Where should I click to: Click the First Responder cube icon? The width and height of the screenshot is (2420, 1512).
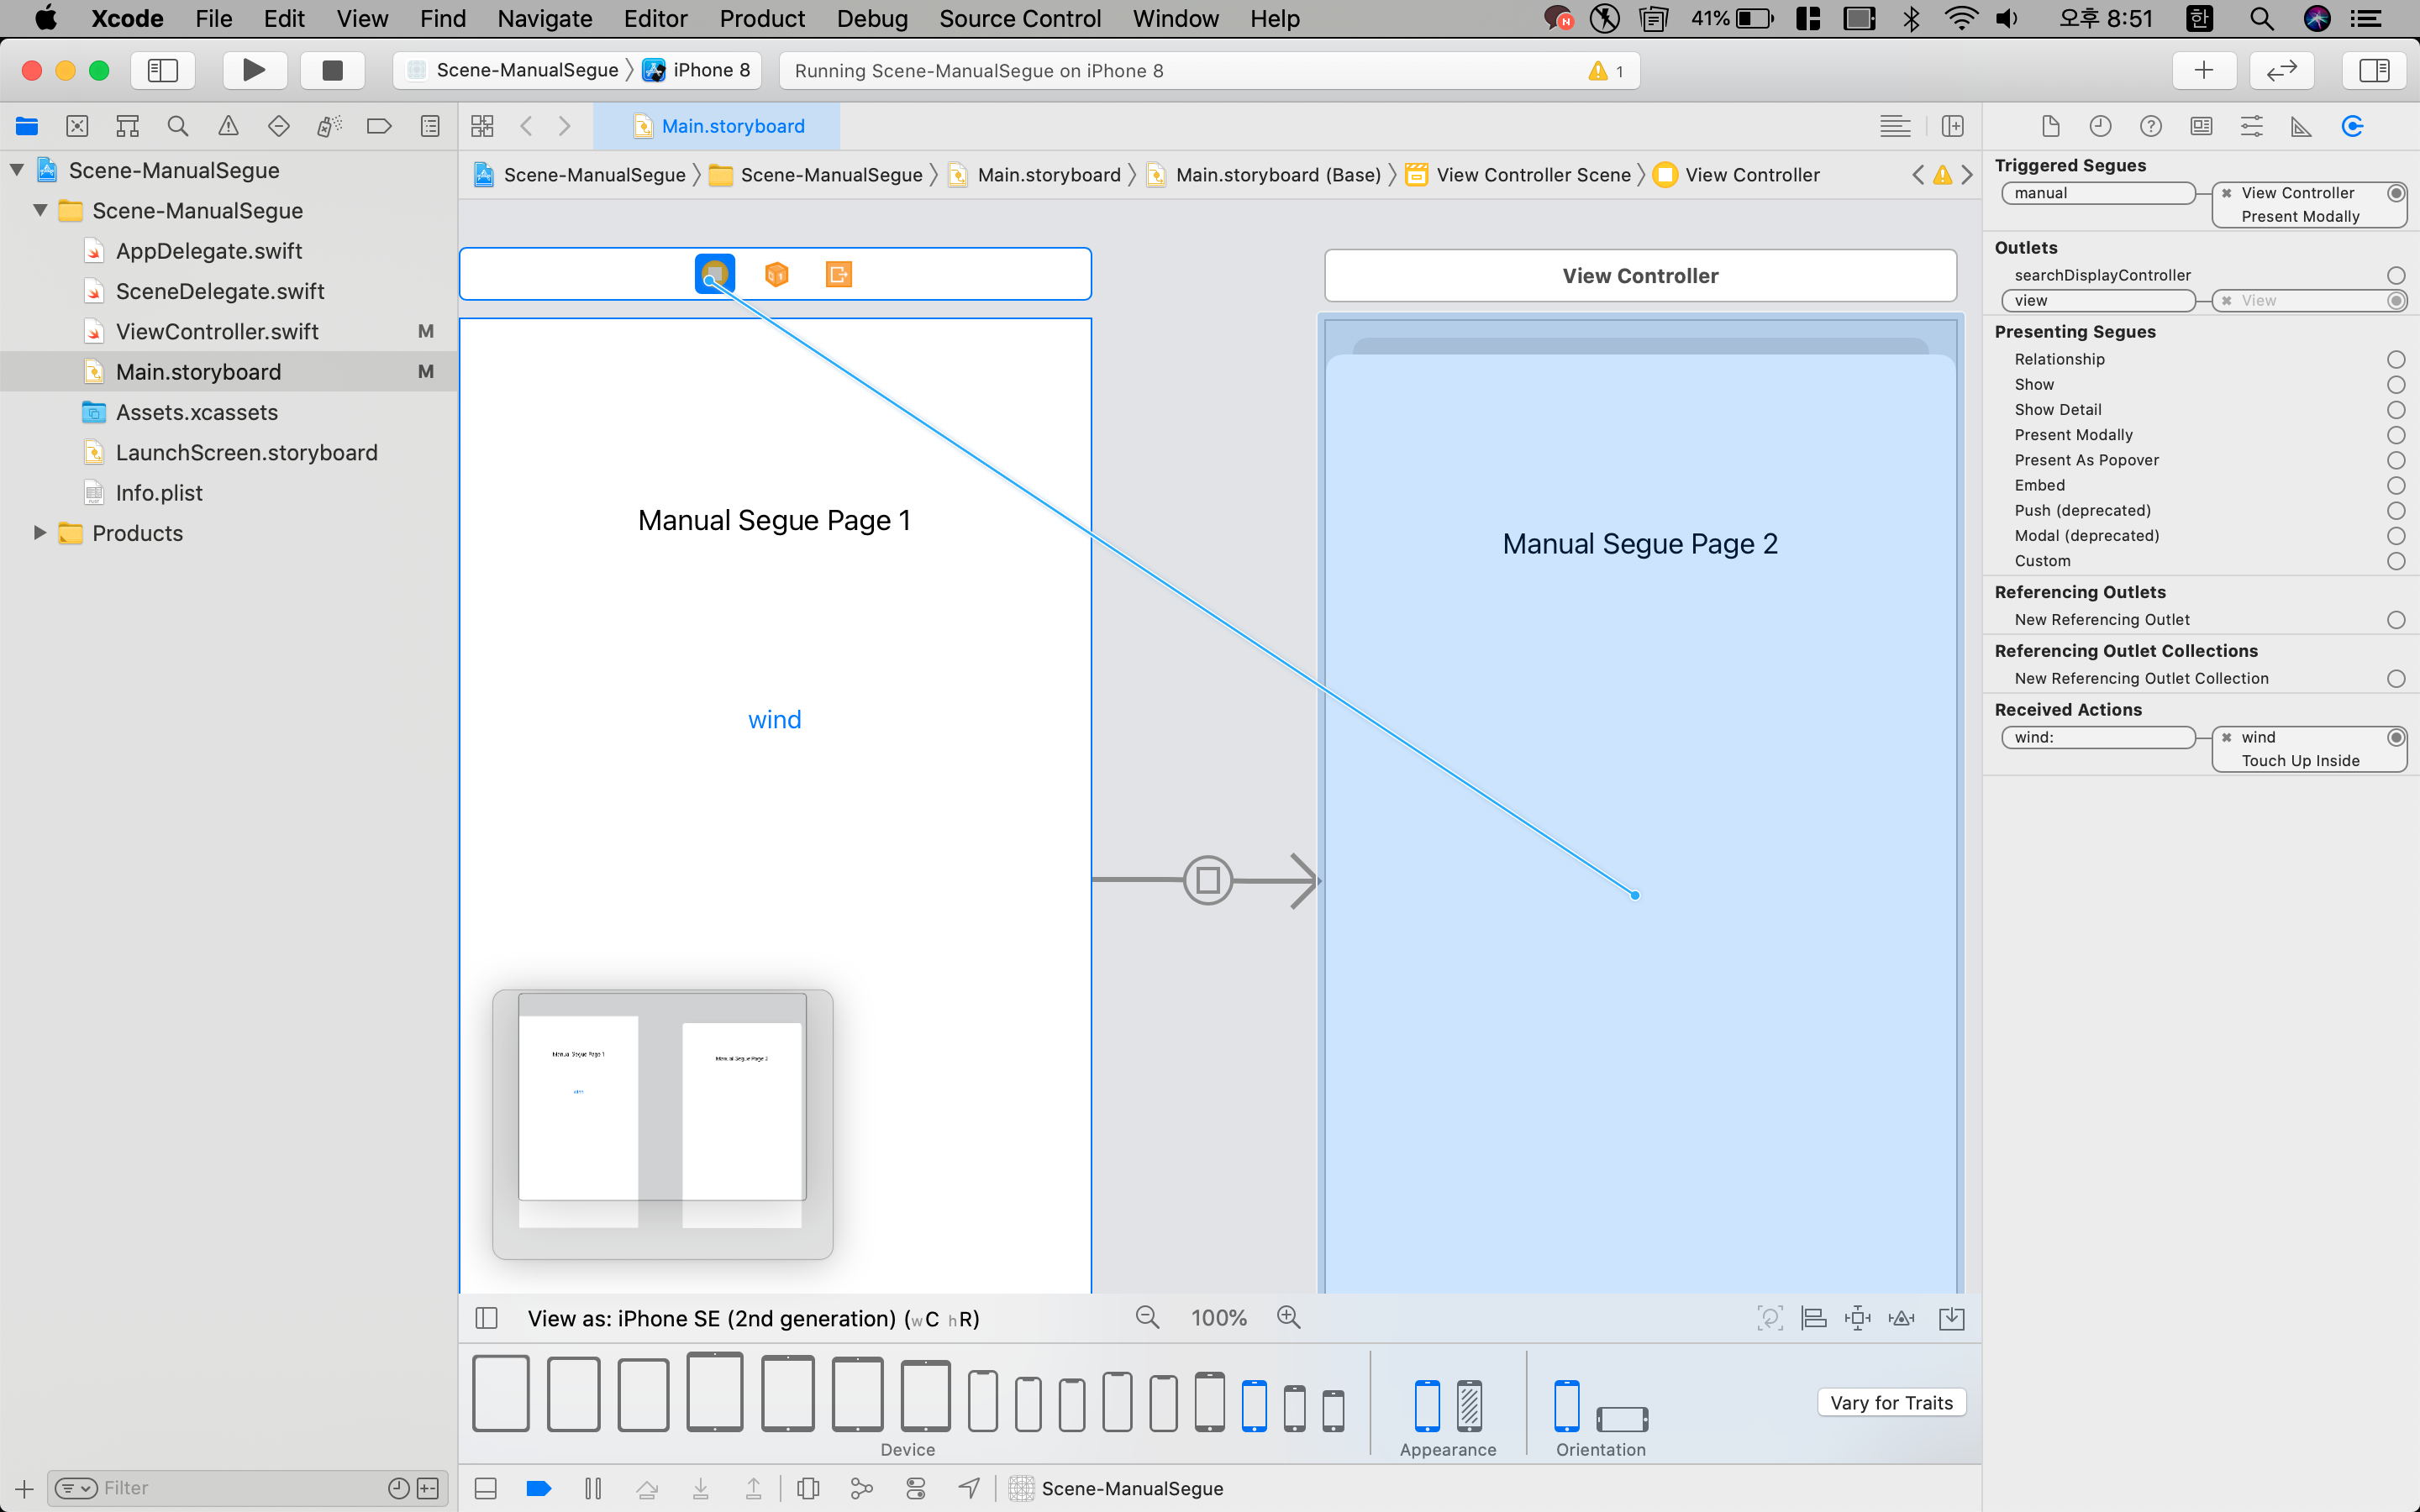pyautogui.click(x=776, y=274)
